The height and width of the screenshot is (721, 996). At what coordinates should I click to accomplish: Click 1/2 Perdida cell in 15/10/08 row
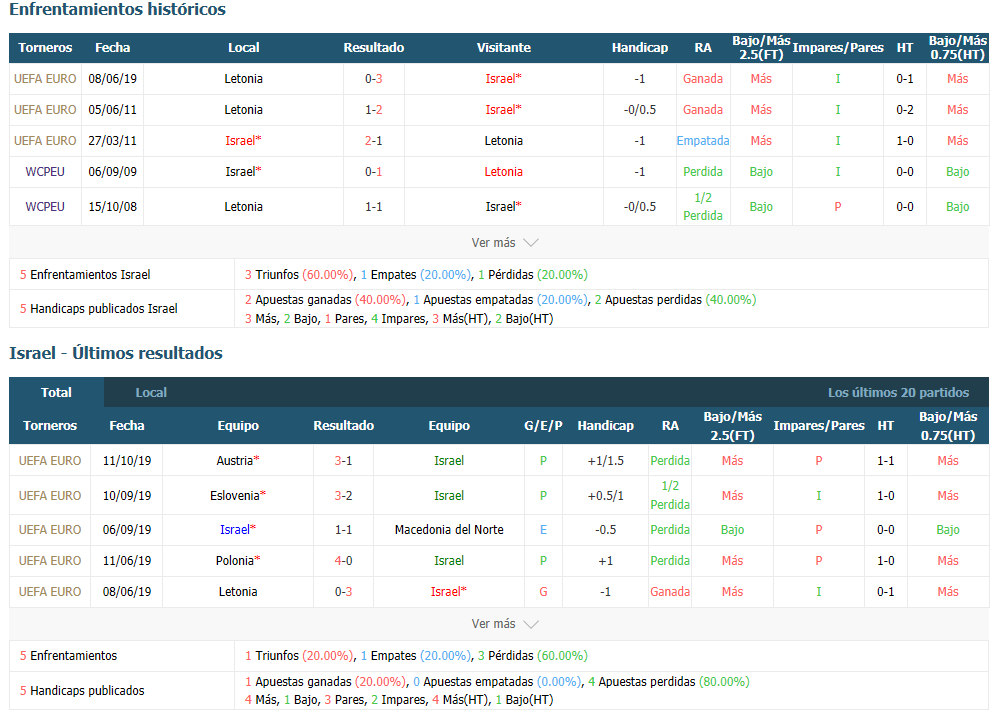(703, 206)
